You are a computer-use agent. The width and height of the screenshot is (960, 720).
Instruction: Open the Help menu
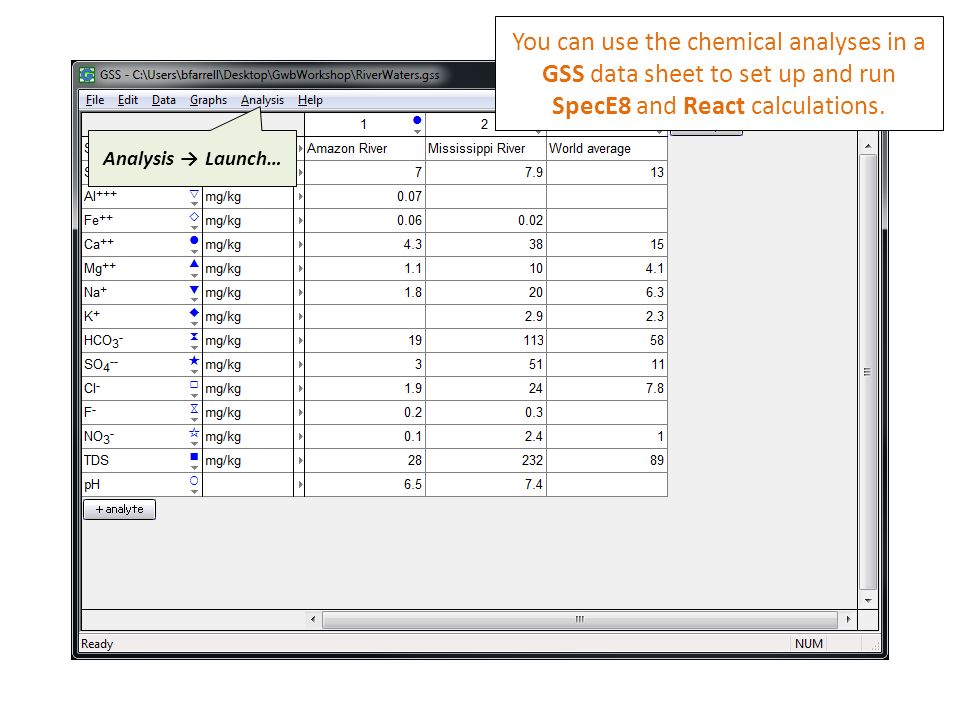[310, 100]
